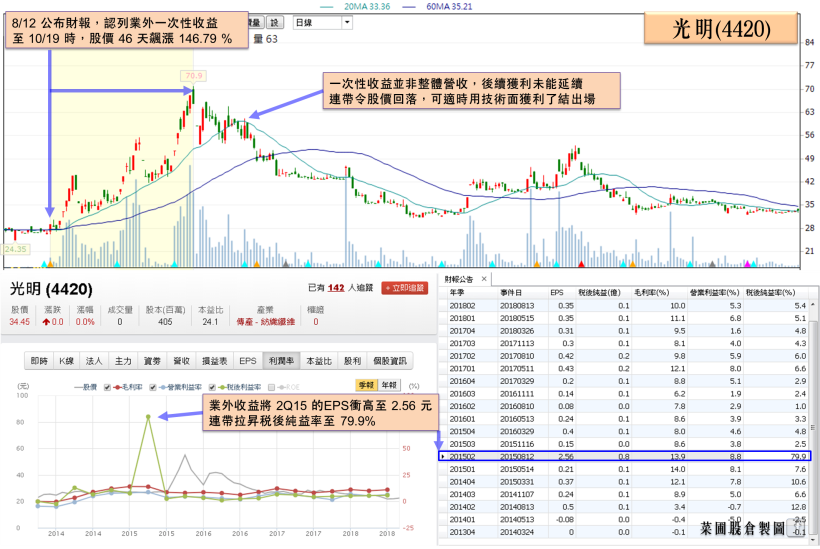Toggle the 營業利益率 checkbox in the chart legend

pos(153,387)
